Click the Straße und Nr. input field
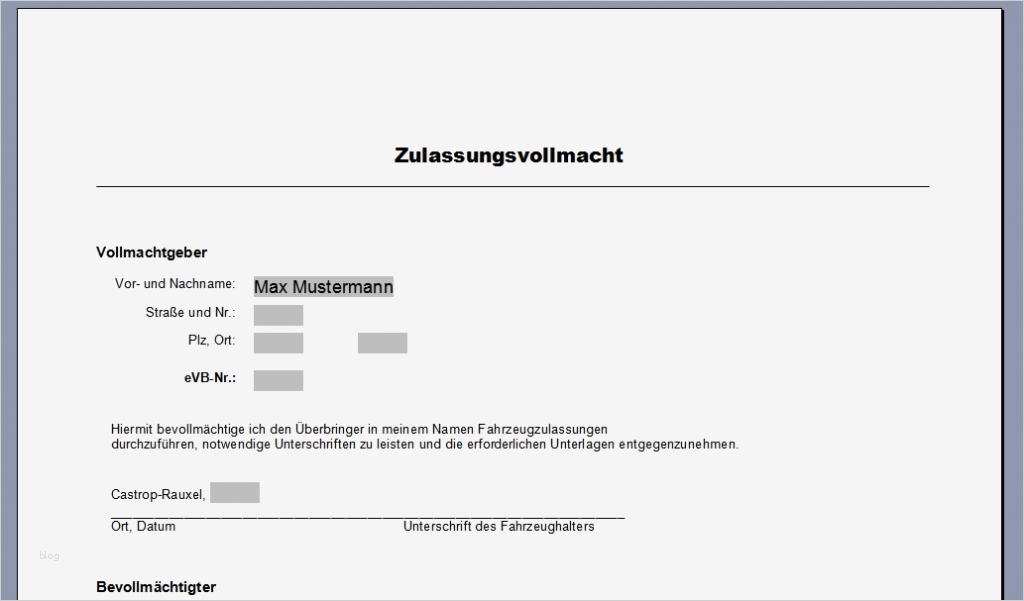 (278, 315)
